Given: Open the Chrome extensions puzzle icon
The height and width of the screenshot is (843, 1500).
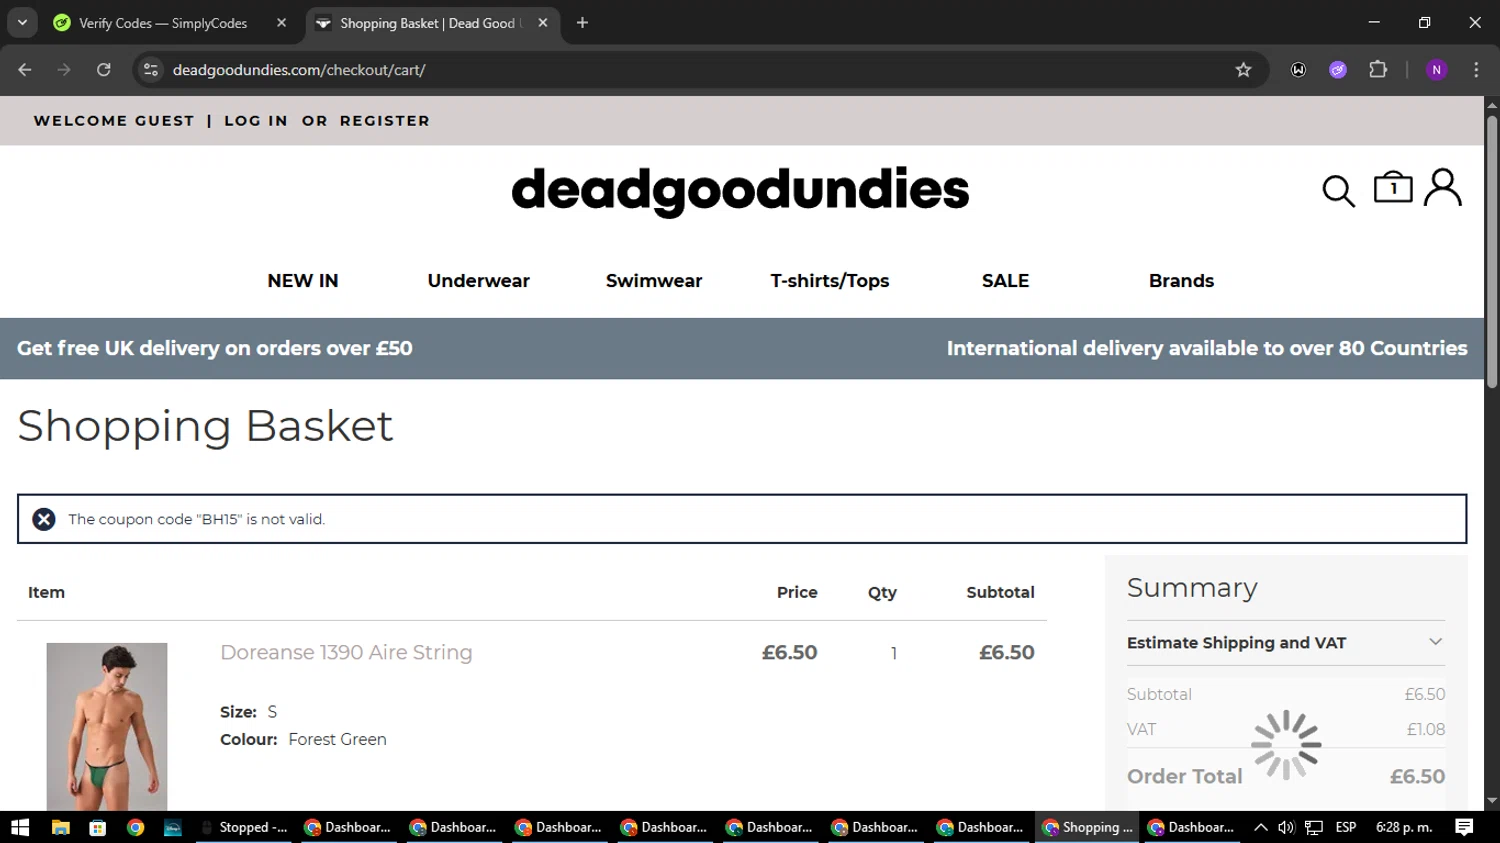Looking at the screenshot, I should (1378, 70).
